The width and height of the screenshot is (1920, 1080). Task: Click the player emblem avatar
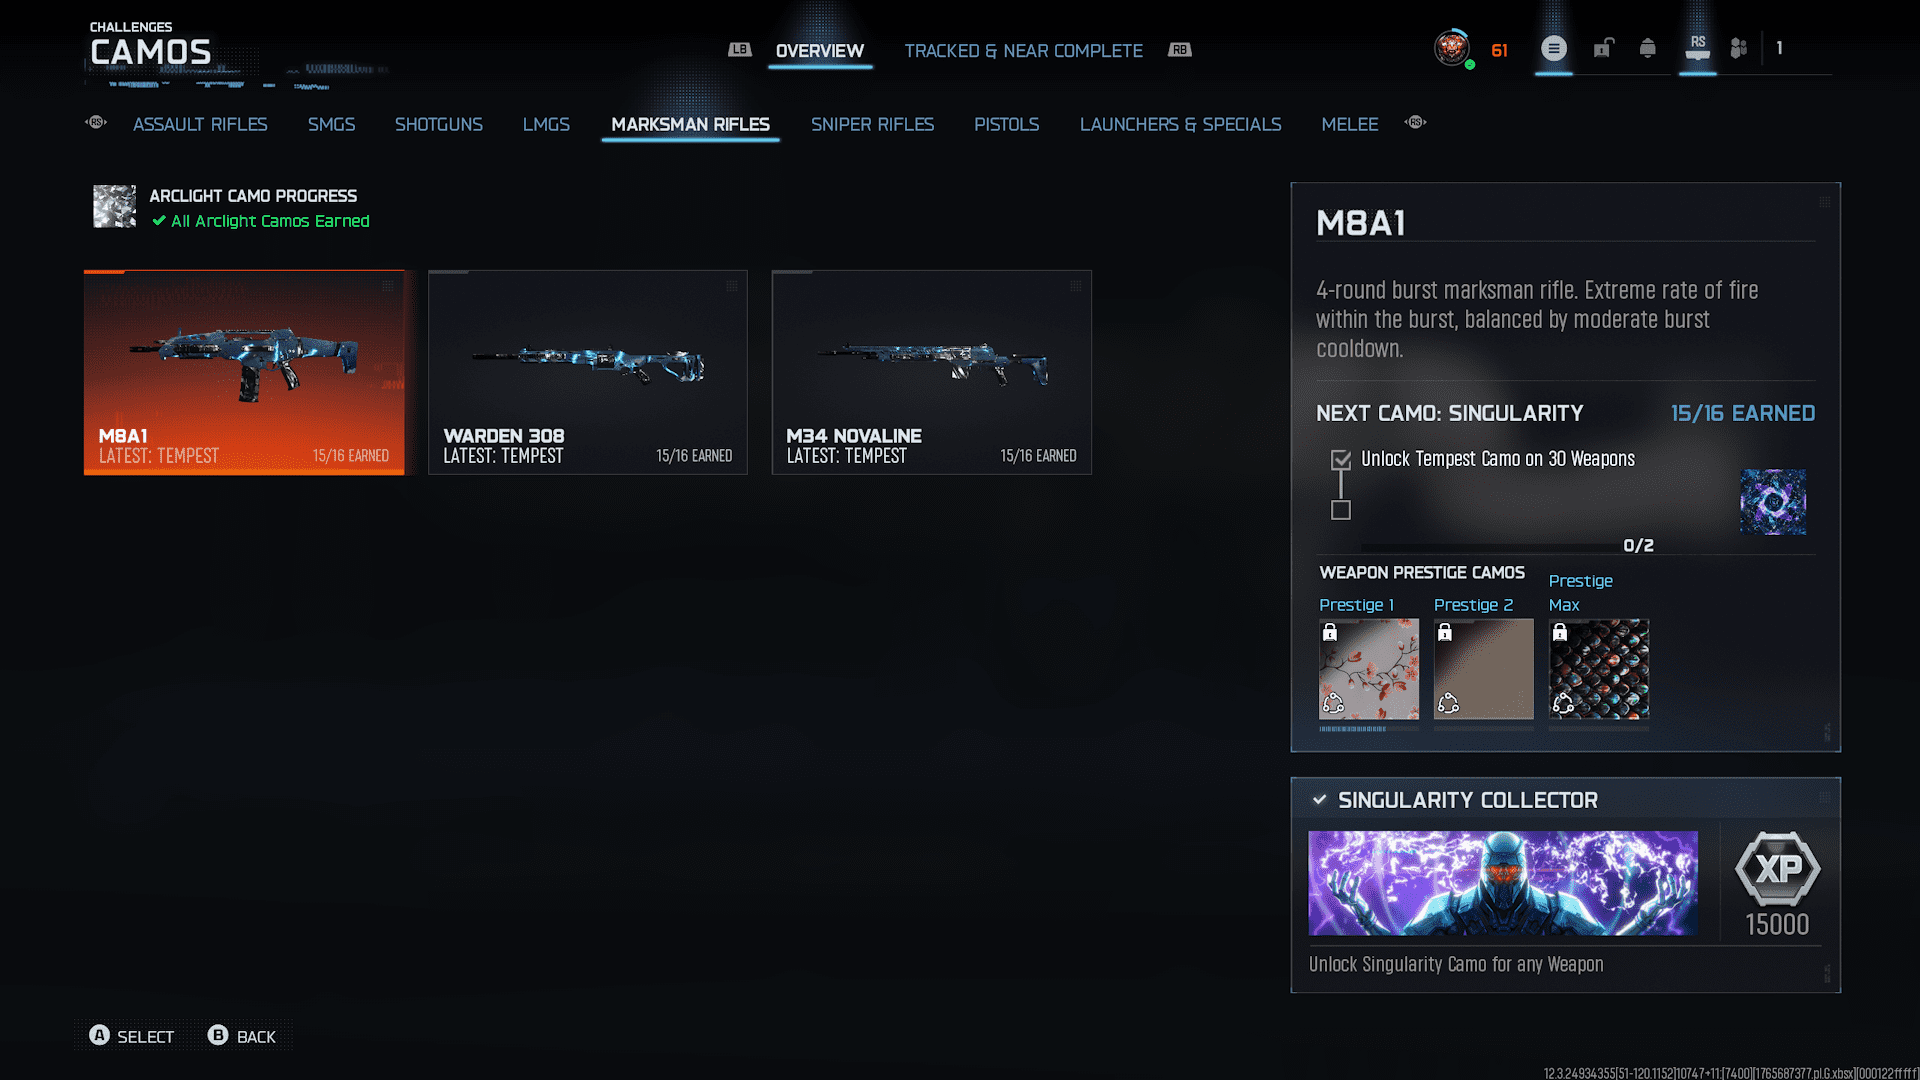tap(1451, 48)
